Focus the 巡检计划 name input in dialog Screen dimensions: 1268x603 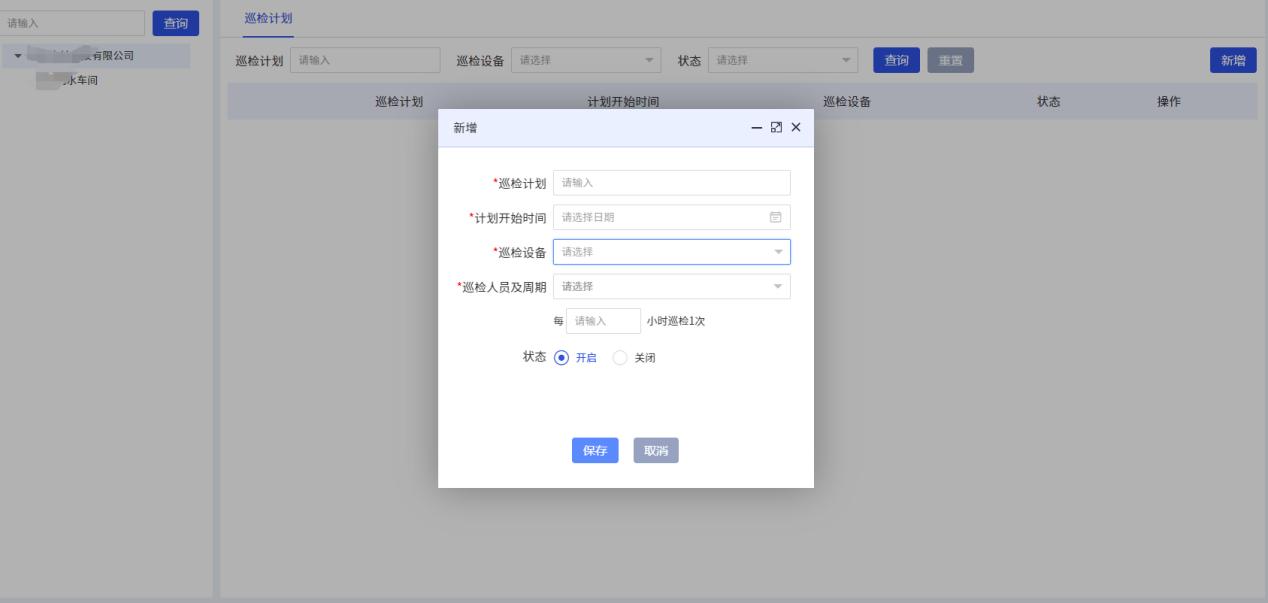click(x=671, y=183)
